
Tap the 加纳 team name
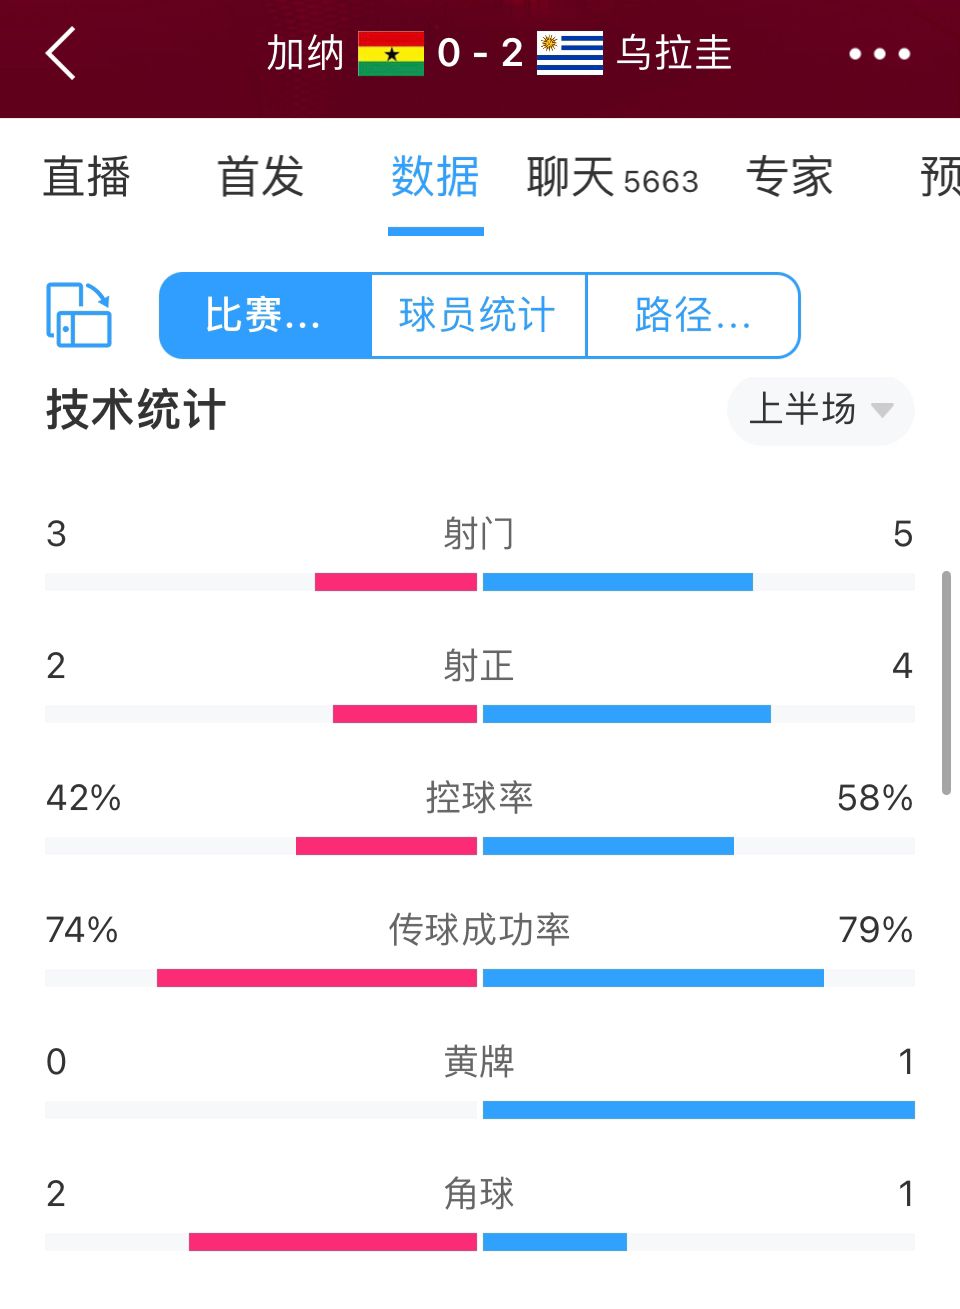(x=306, y=53)
